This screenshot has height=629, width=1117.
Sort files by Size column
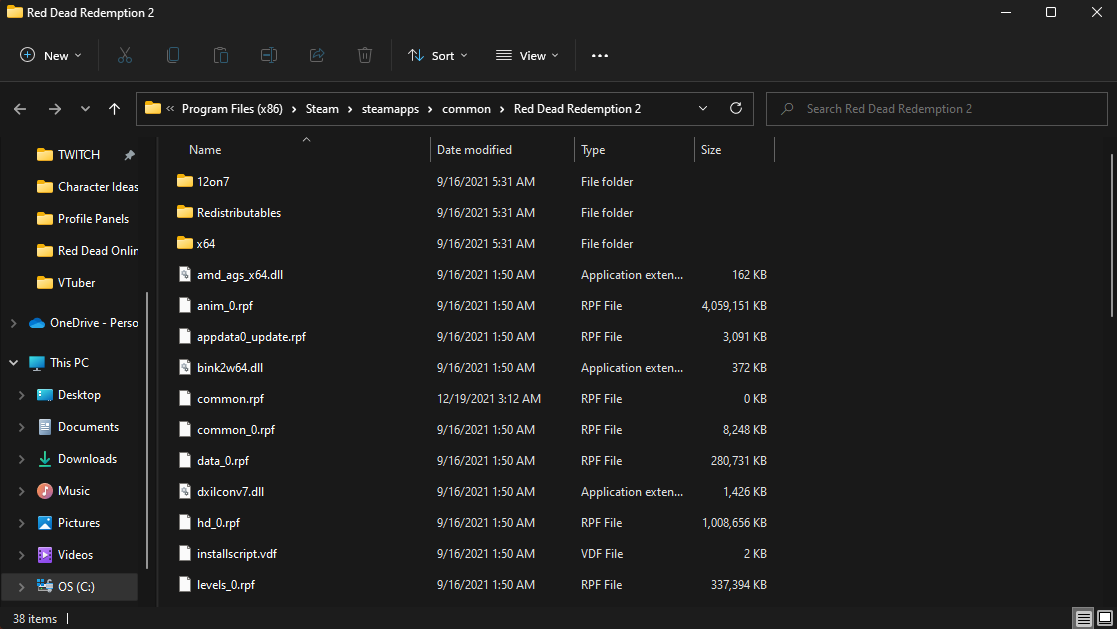click(x=711, y=150)
